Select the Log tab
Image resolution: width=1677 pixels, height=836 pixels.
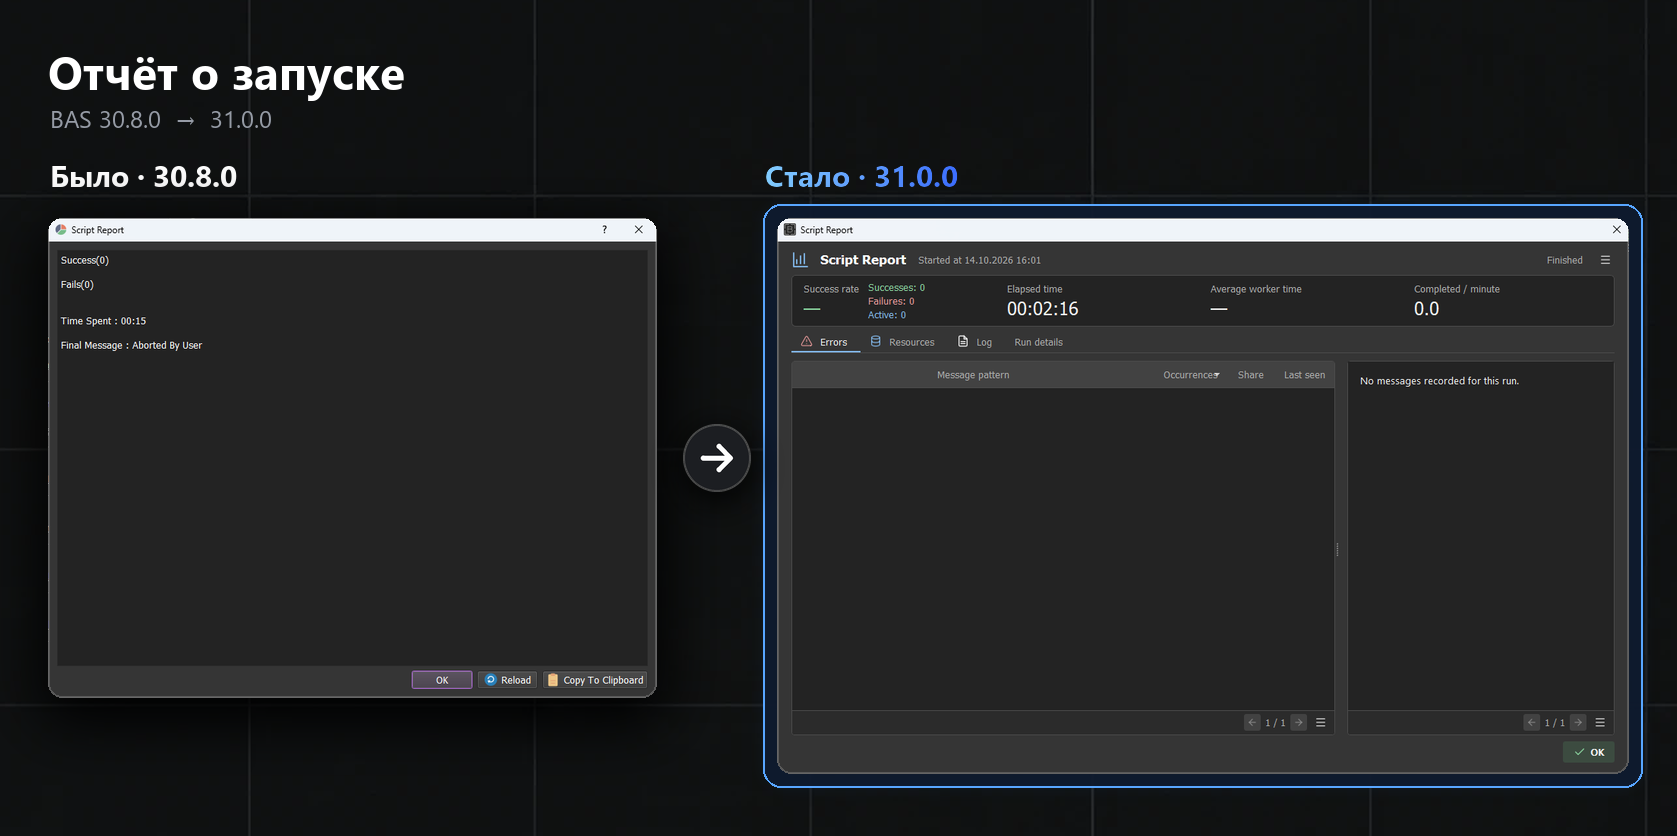point(975,342)
